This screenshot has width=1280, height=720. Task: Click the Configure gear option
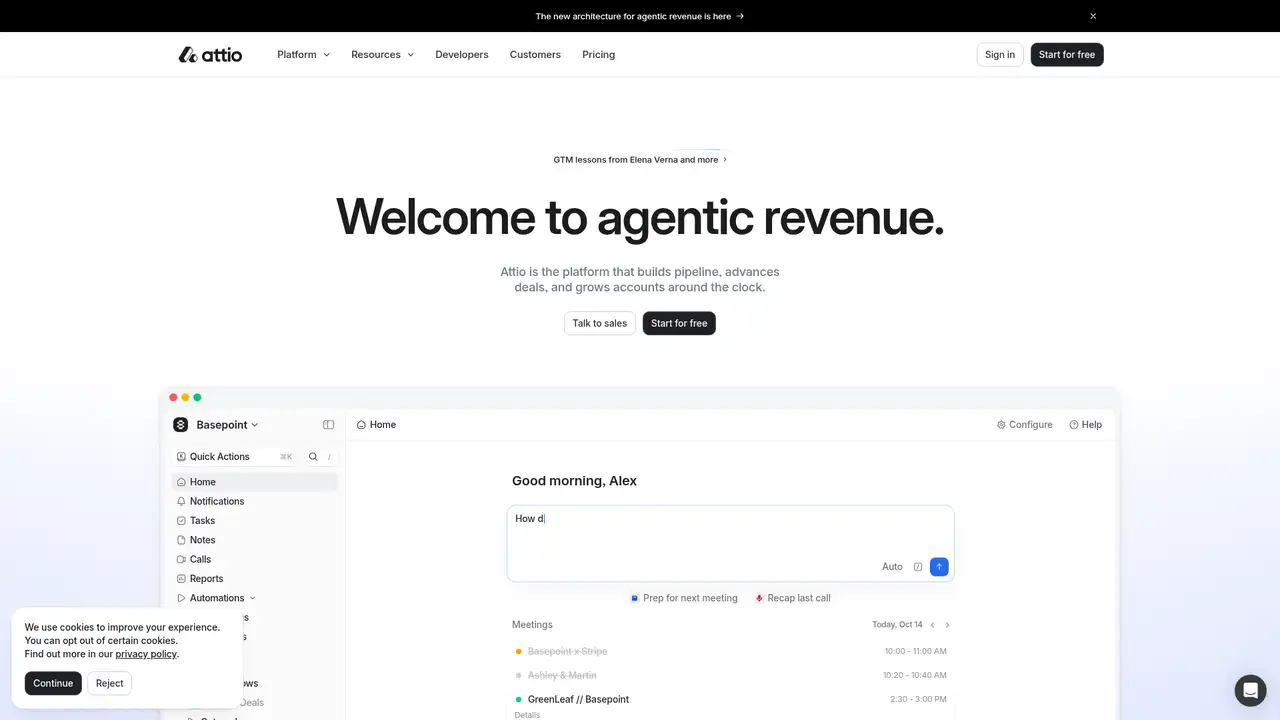1025,425
